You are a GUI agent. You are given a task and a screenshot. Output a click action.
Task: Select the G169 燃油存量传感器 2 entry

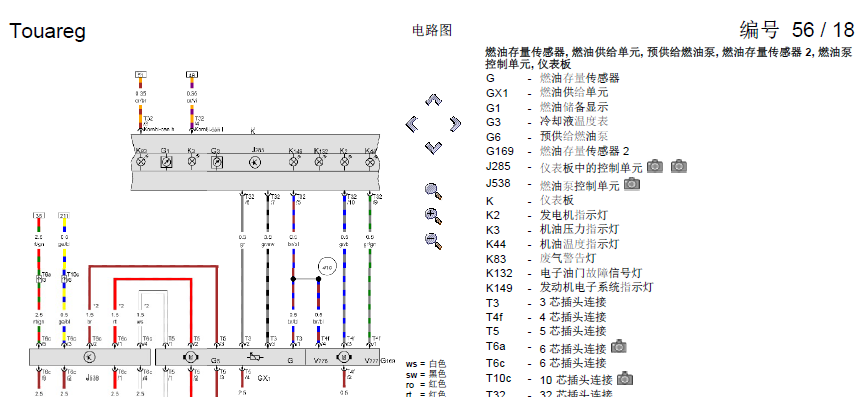[x=557, y=151]
